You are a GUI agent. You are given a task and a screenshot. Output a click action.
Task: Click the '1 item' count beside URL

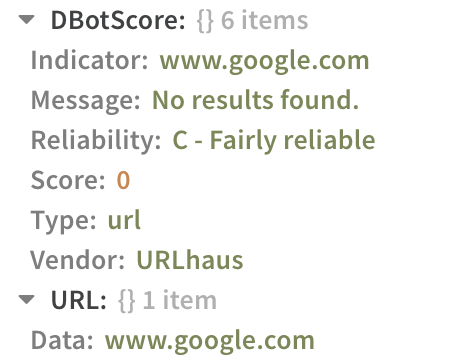click(x=180, y=300)
